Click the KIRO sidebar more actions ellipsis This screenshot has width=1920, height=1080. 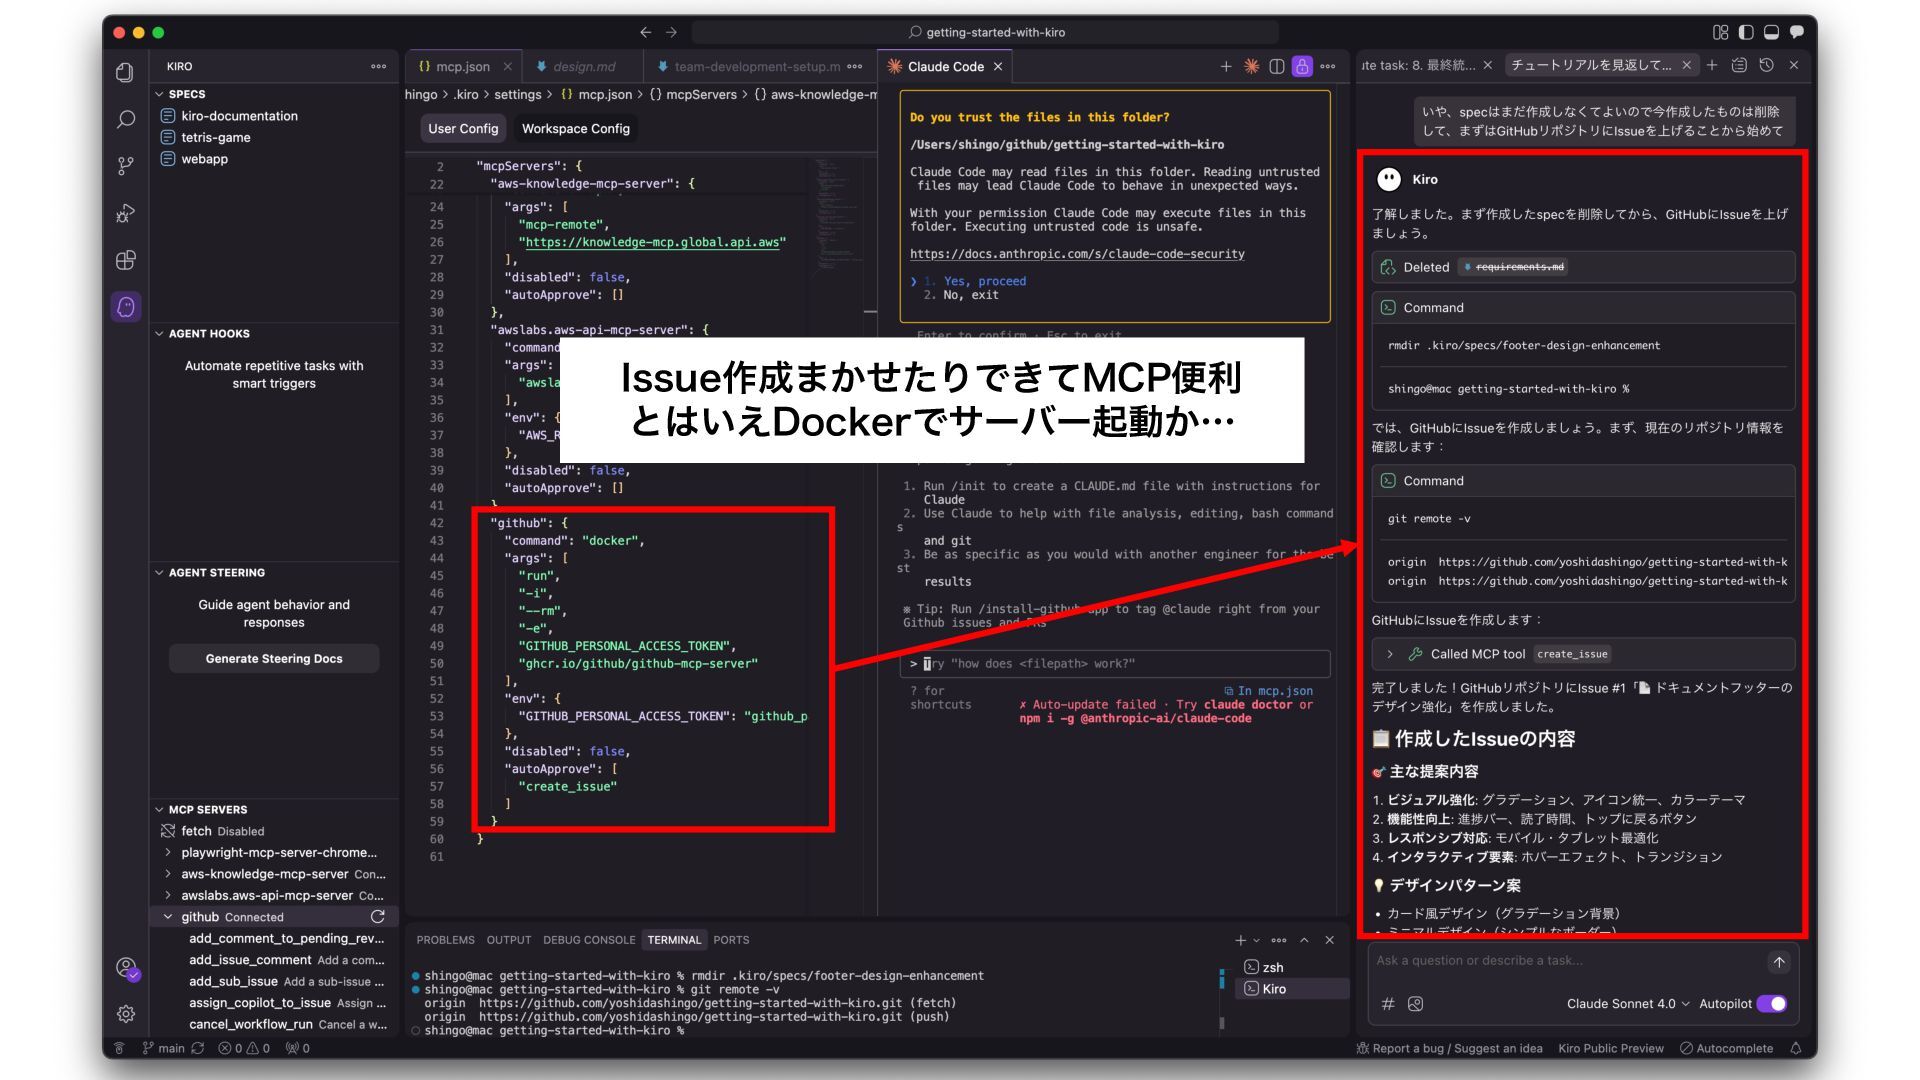click(378, 66)
